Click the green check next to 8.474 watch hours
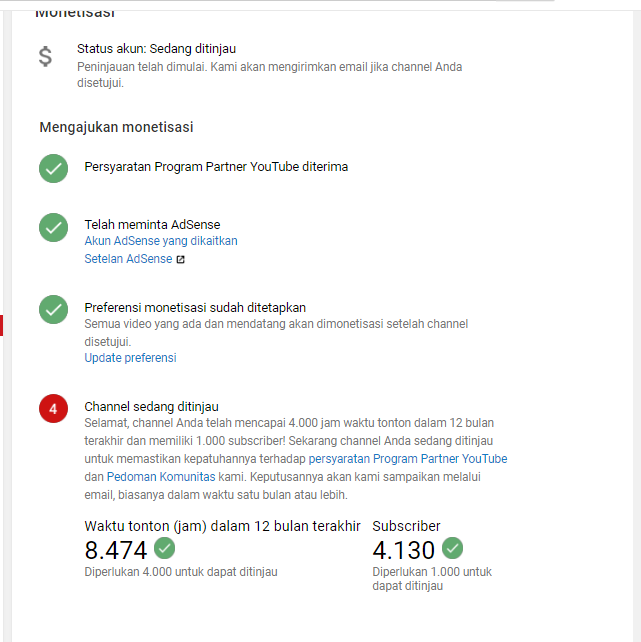The height and width of the screenshot is (642, 641). click(x=165, y=548)
